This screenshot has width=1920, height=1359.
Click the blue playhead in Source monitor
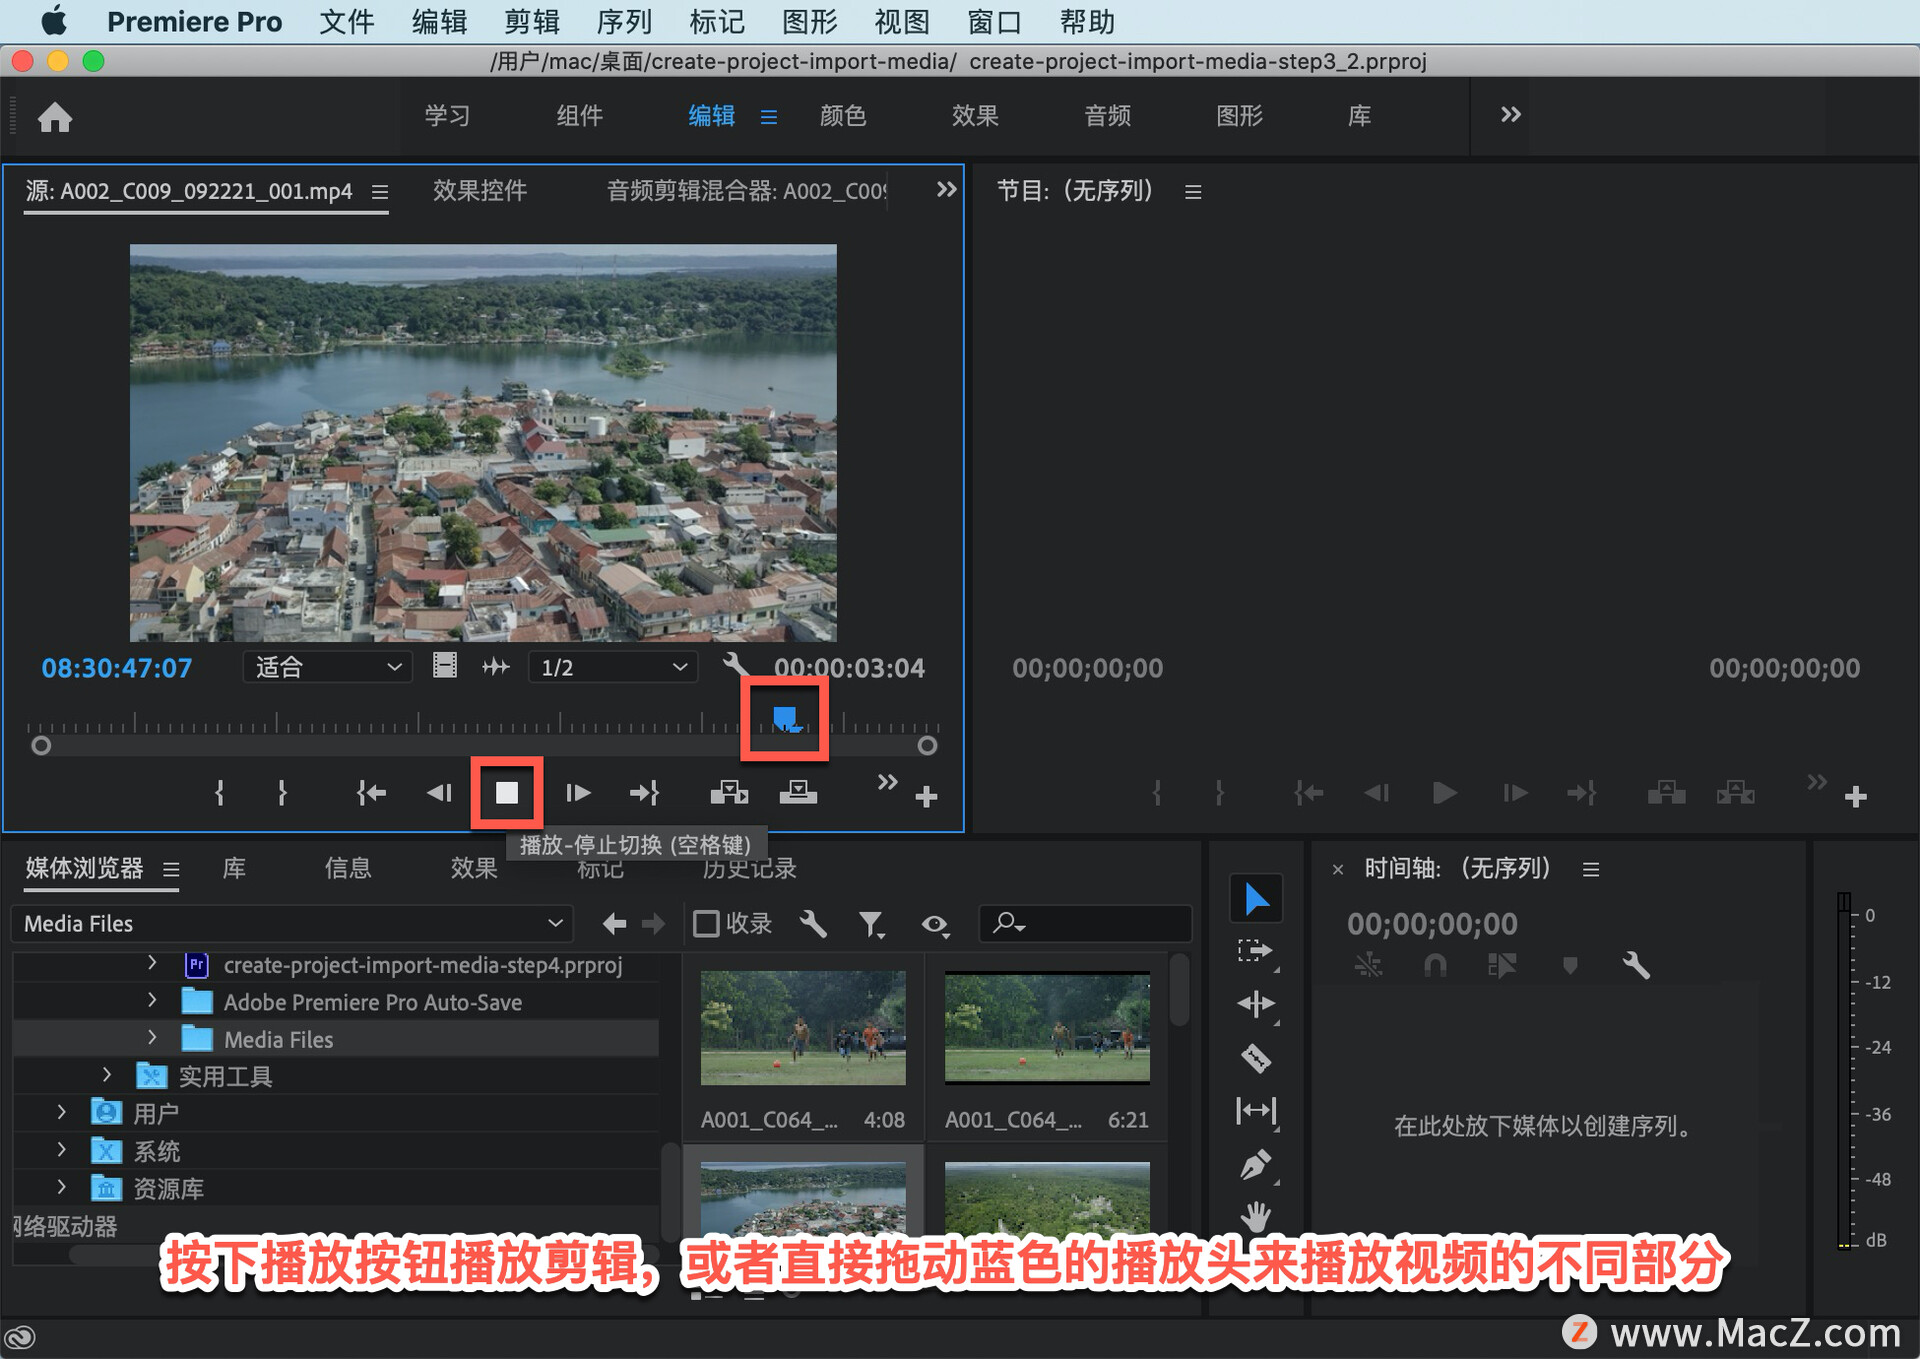point(785,718)
